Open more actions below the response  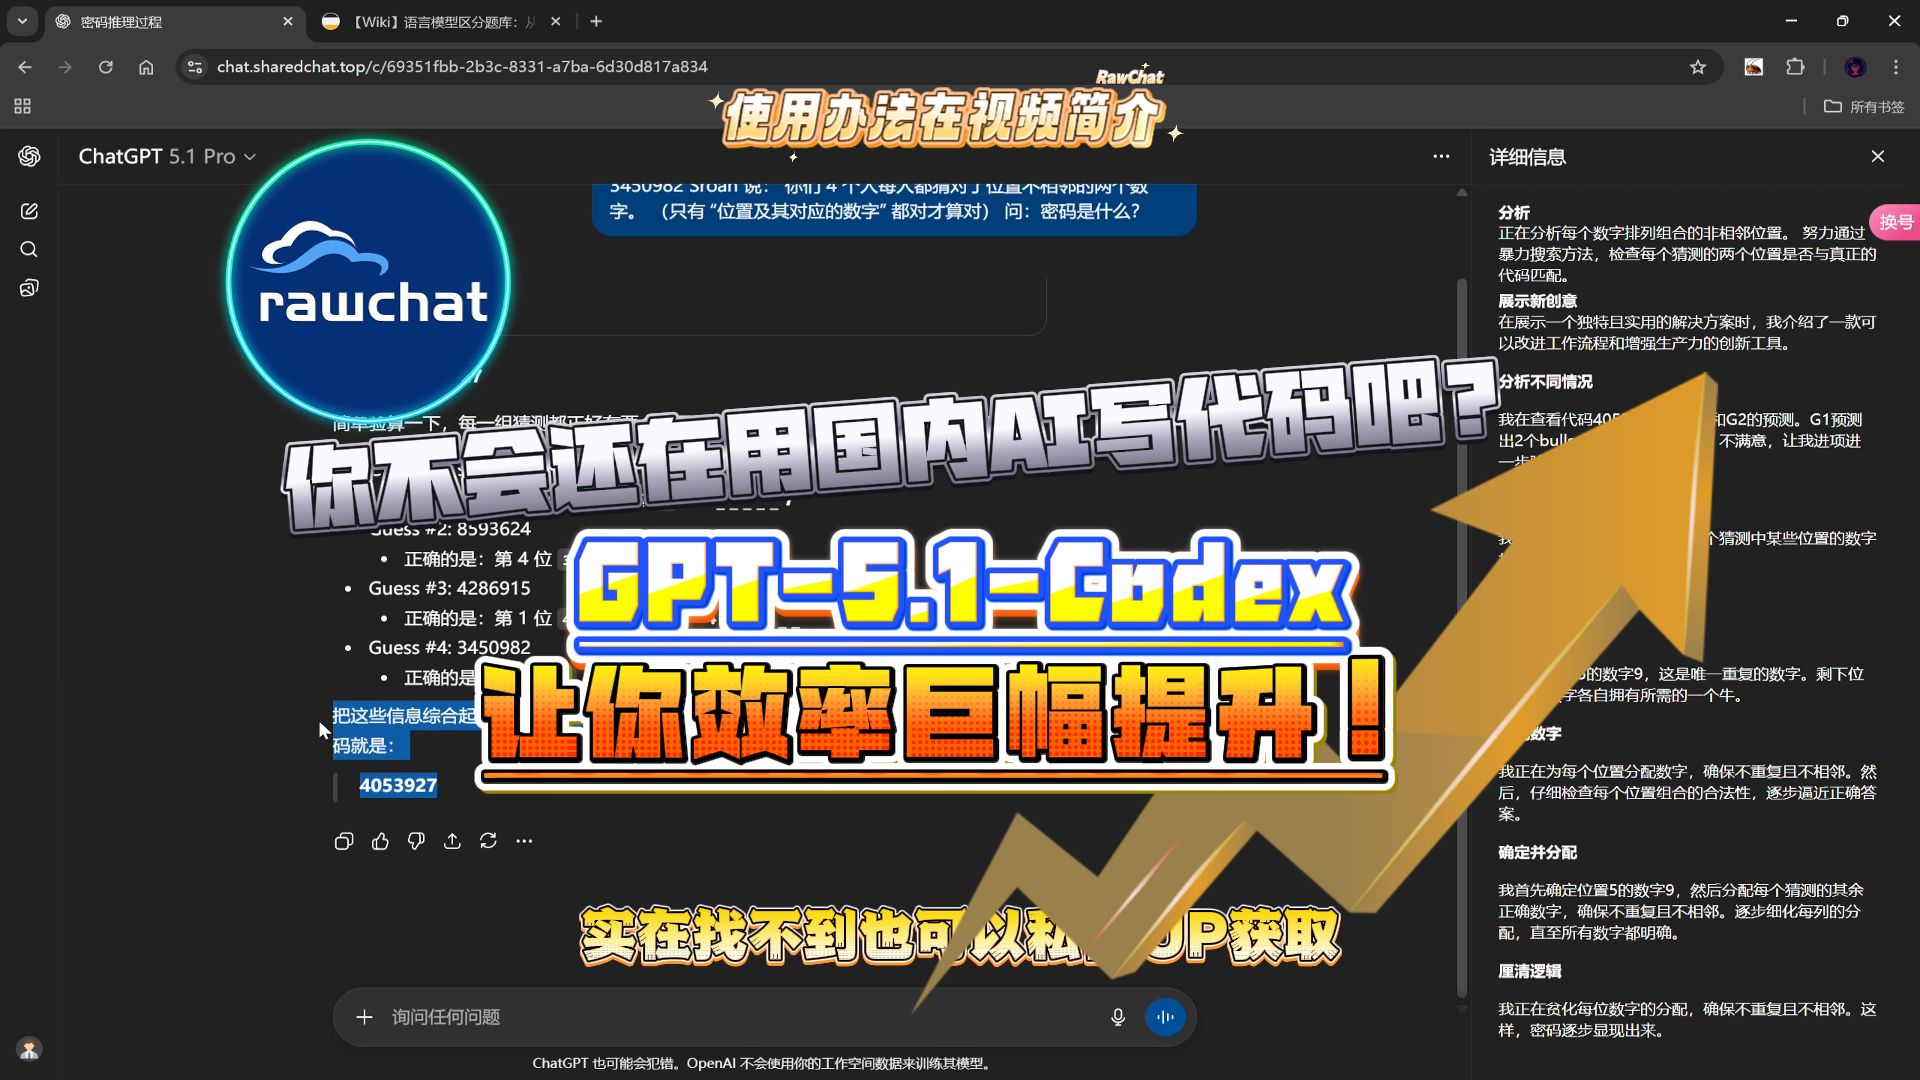pos(524,841)
